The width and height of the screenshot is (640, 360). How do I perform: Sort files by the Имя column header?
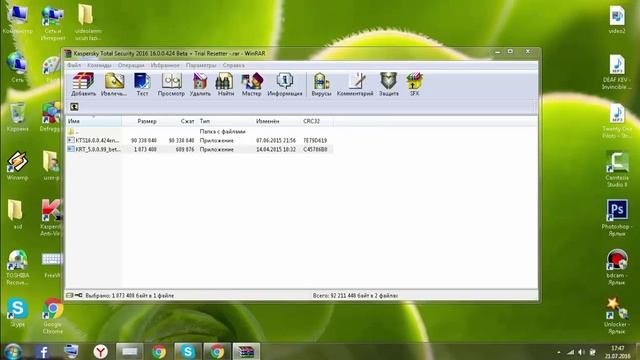[x=94, y=121]
